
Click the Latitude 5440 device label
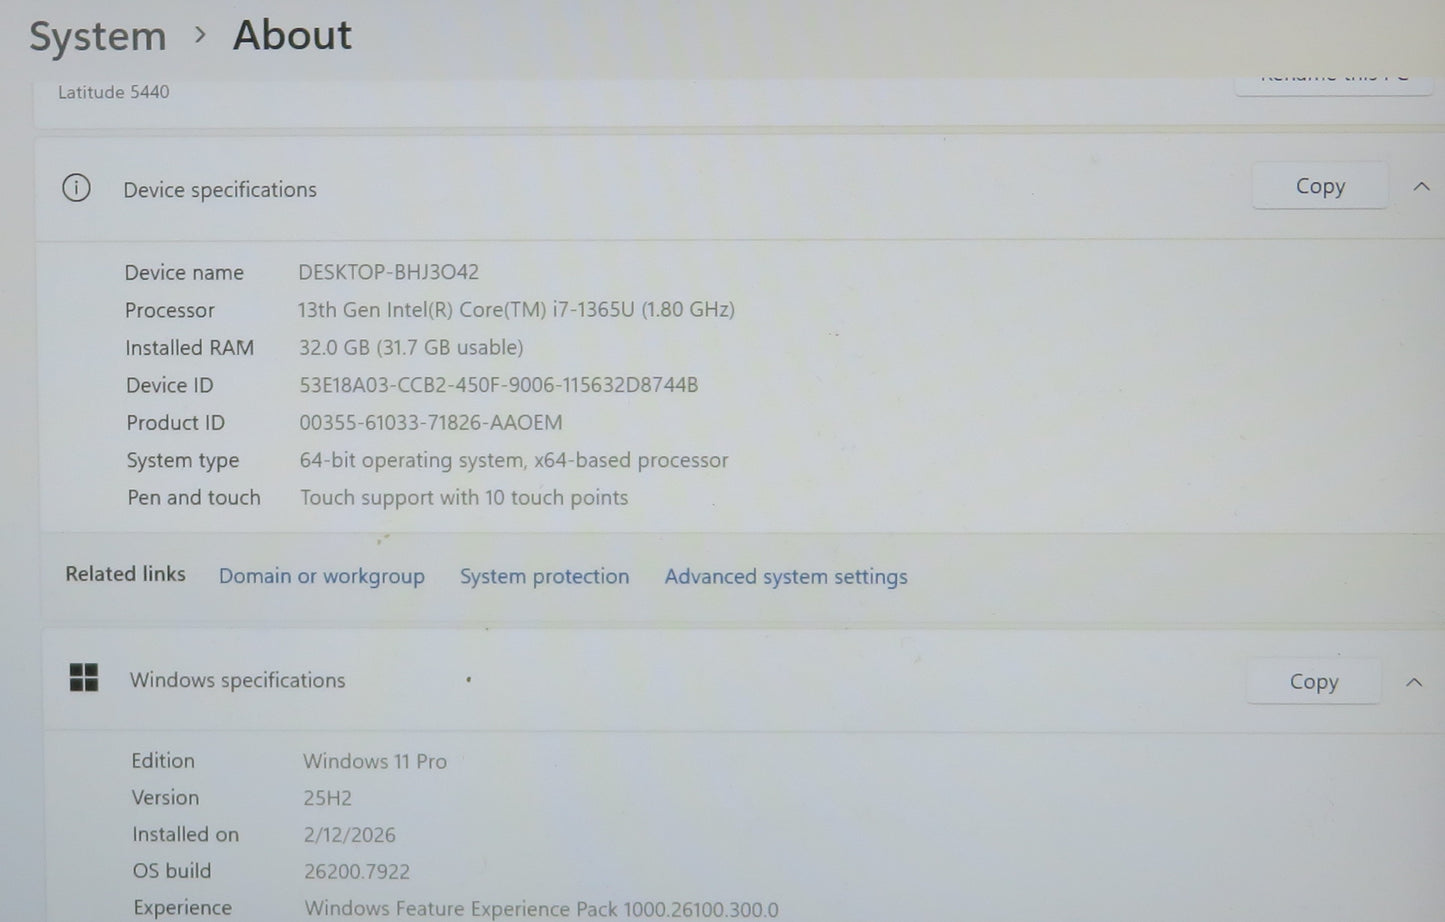tap(113, 91)
